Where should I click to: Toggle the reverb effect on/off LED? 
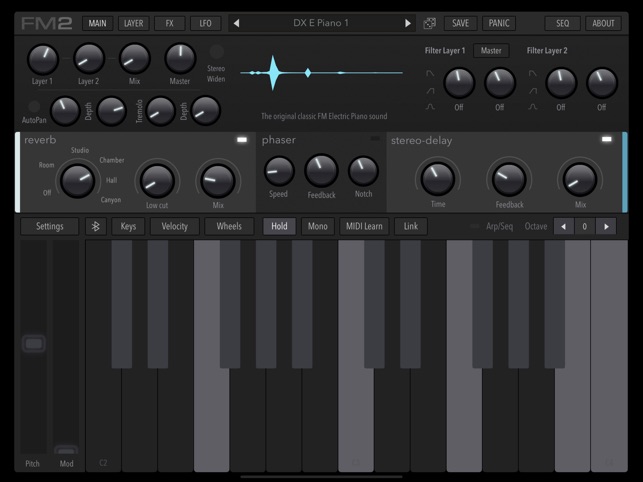tap(242, 140)
